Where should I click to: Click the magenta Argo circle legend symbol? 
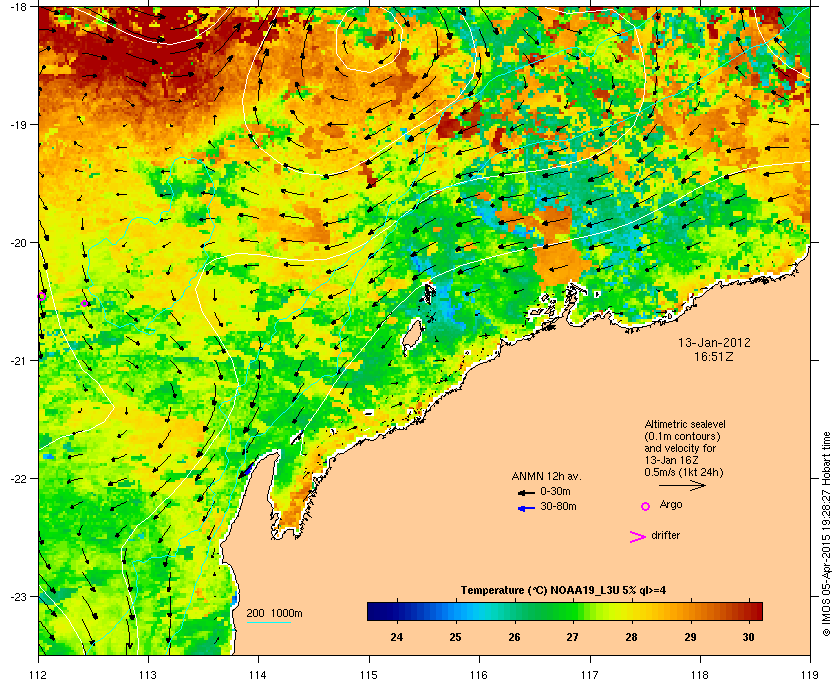[x=646, y=506]
